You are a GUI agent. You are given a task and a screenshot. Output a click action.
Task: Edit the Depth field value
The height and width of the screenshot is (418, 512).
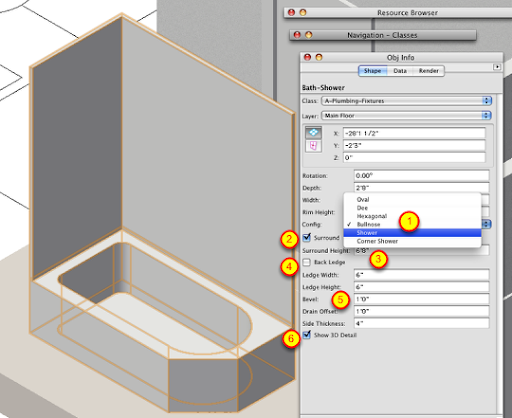click(x=421, y=188)
